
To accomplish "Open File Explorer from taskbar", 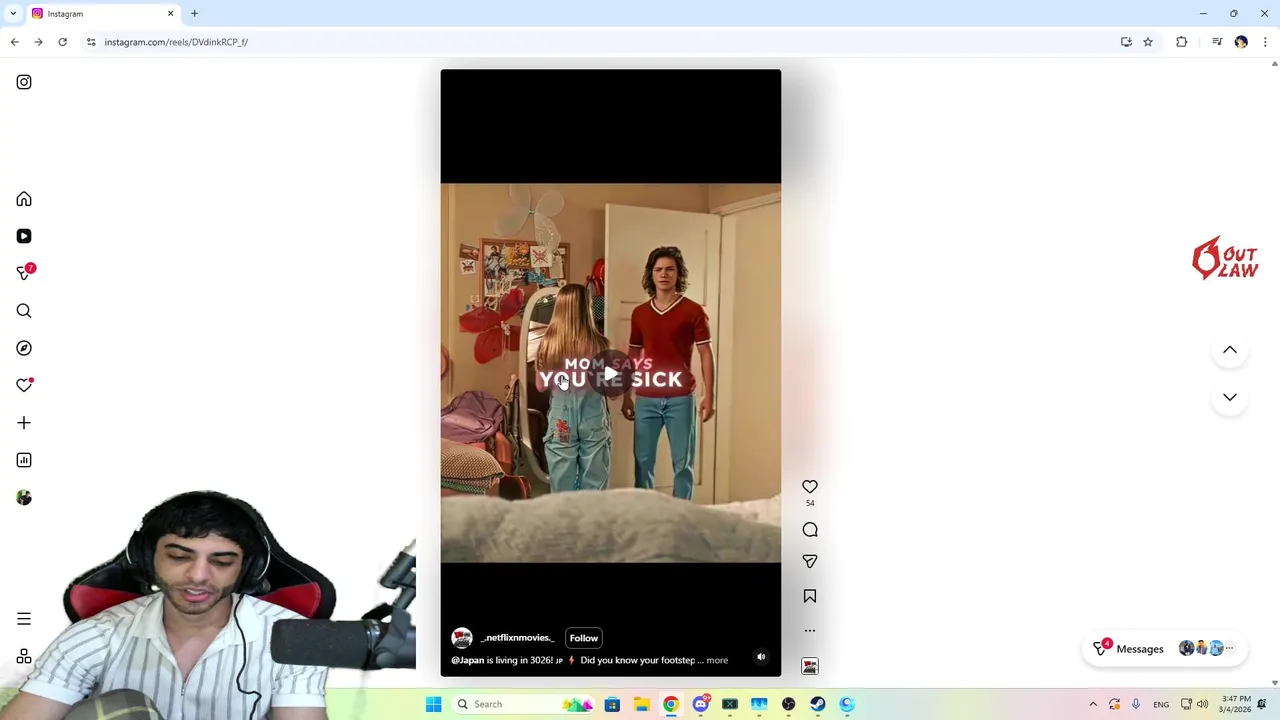I will pyautogui.click(x=641, y=704).
